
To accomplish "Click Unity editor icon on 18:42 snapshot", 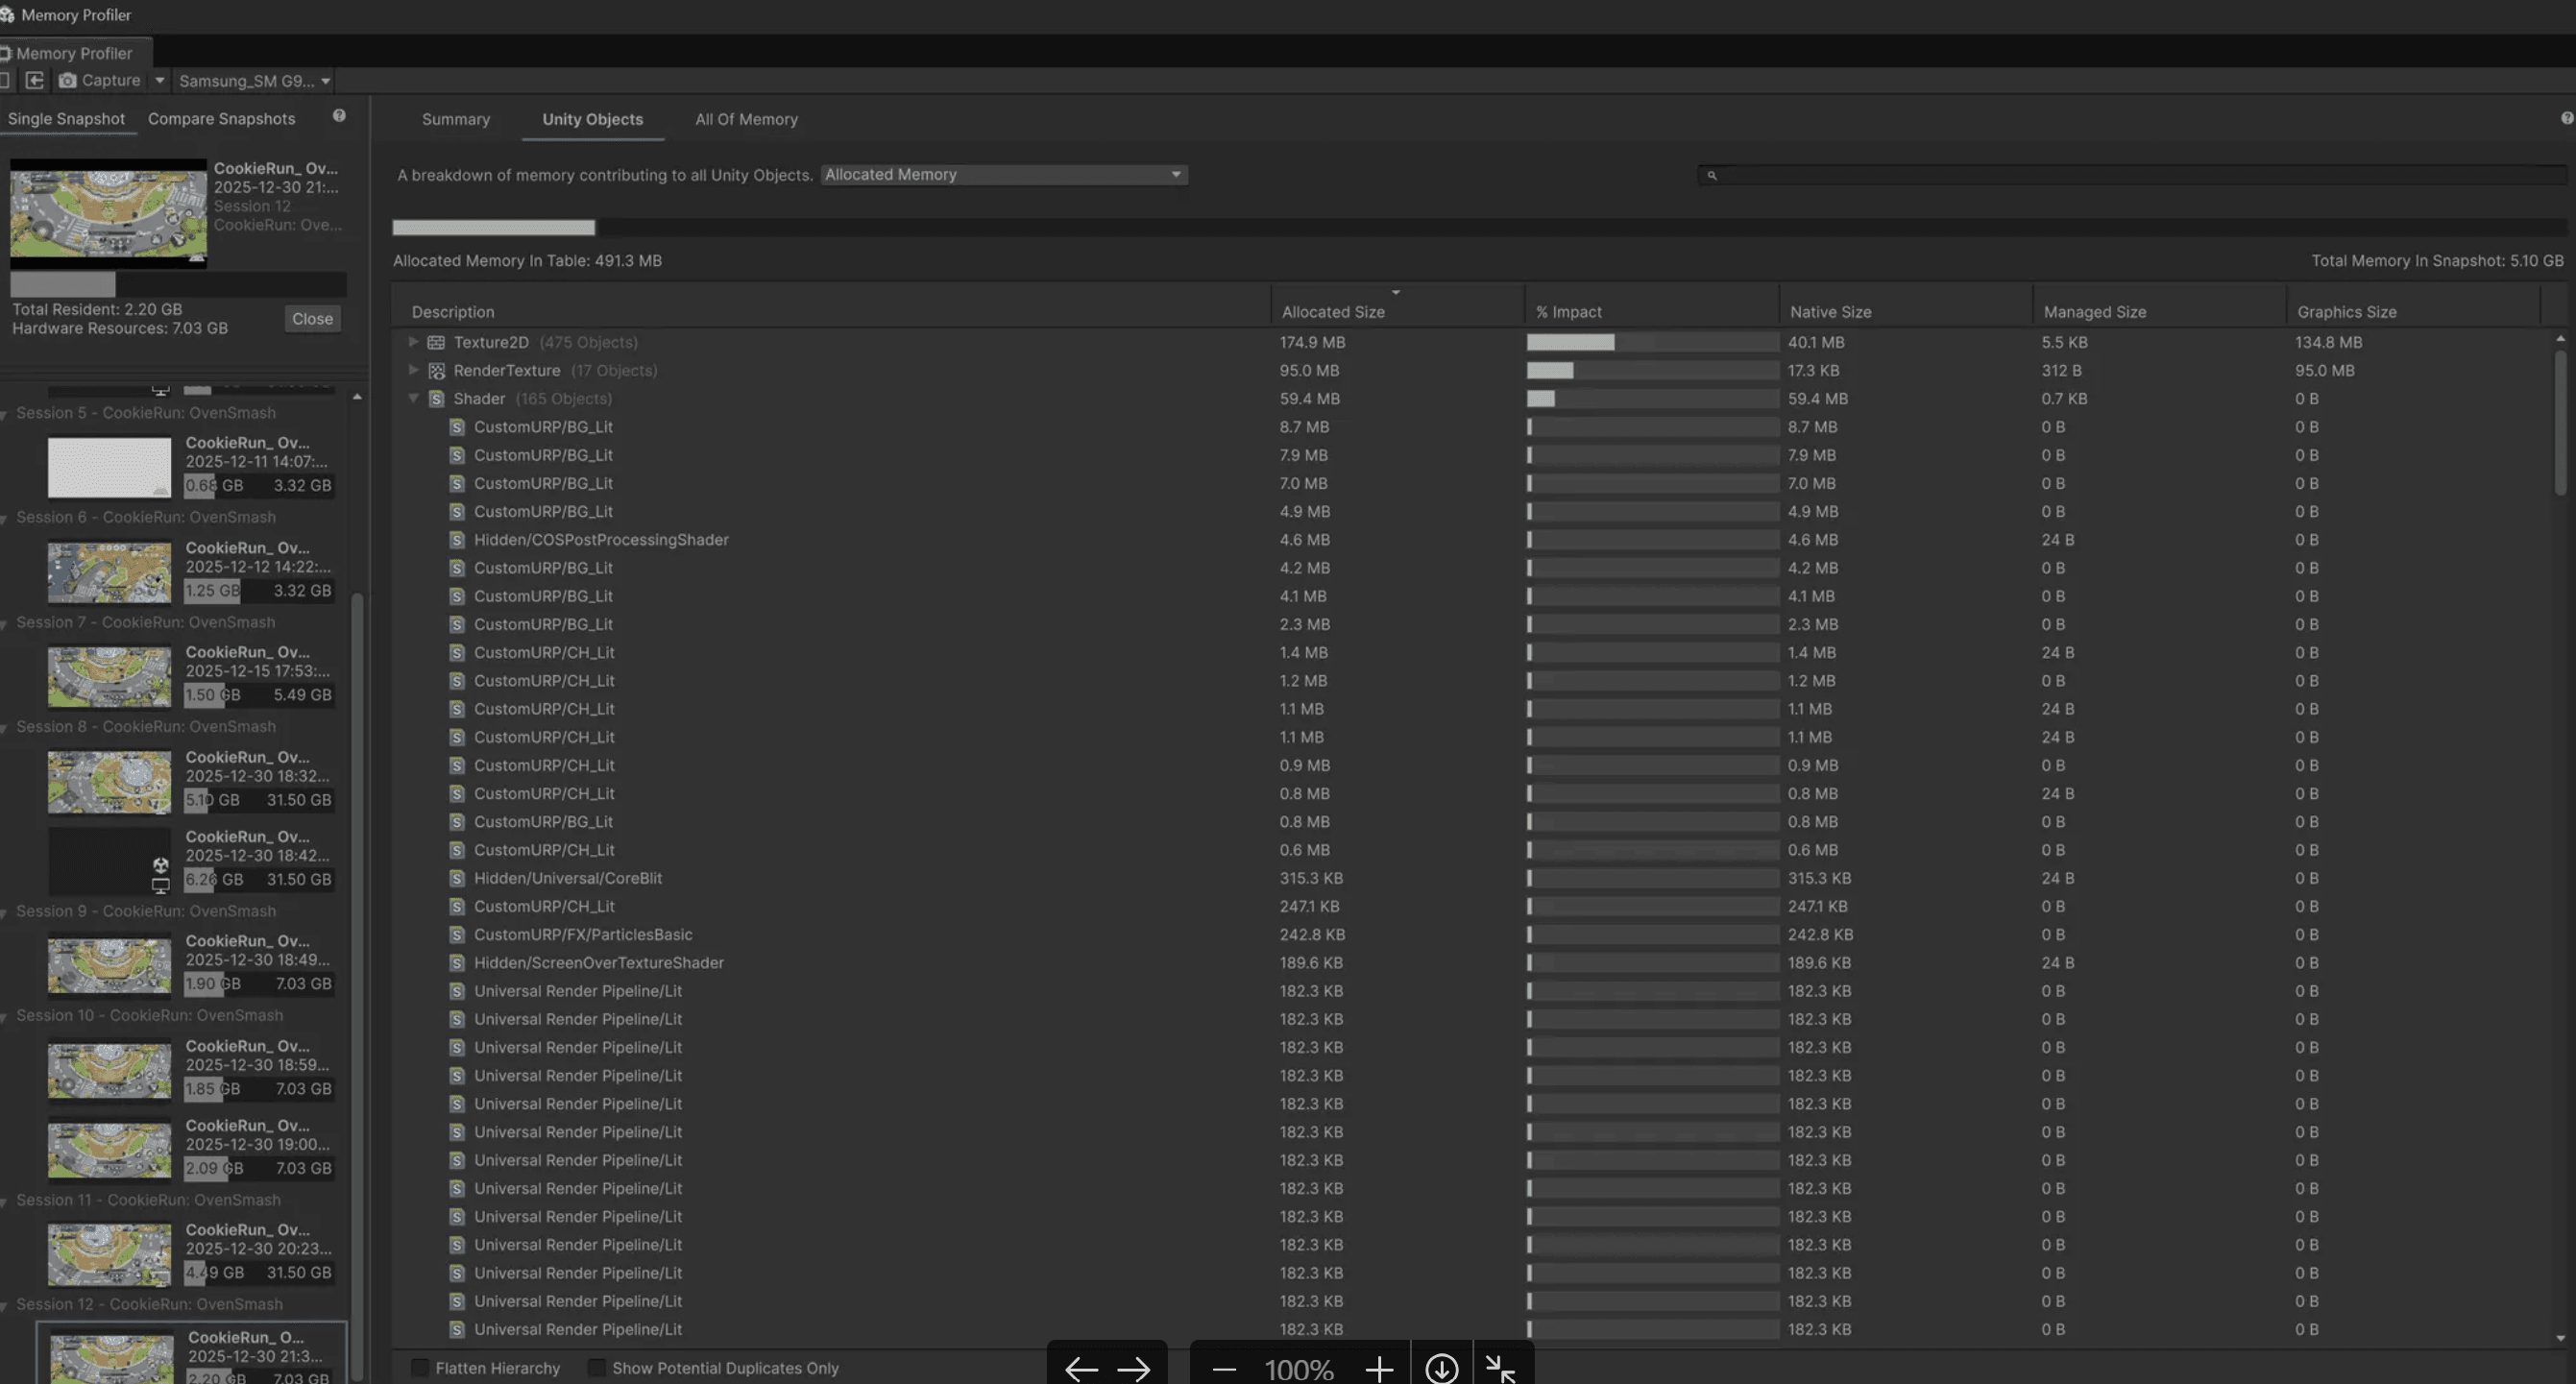I will (x=160, y=865).
